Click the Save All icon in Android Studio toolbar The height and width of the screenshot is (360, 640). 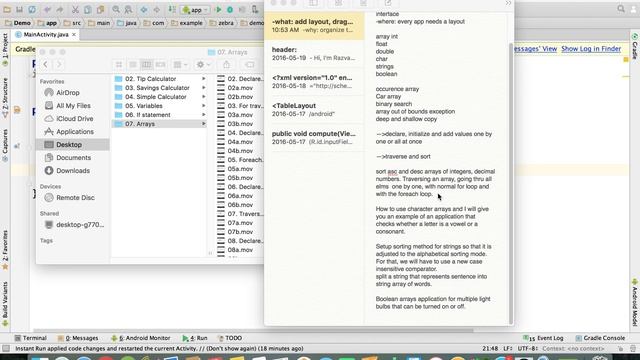[x=19, y=9]
